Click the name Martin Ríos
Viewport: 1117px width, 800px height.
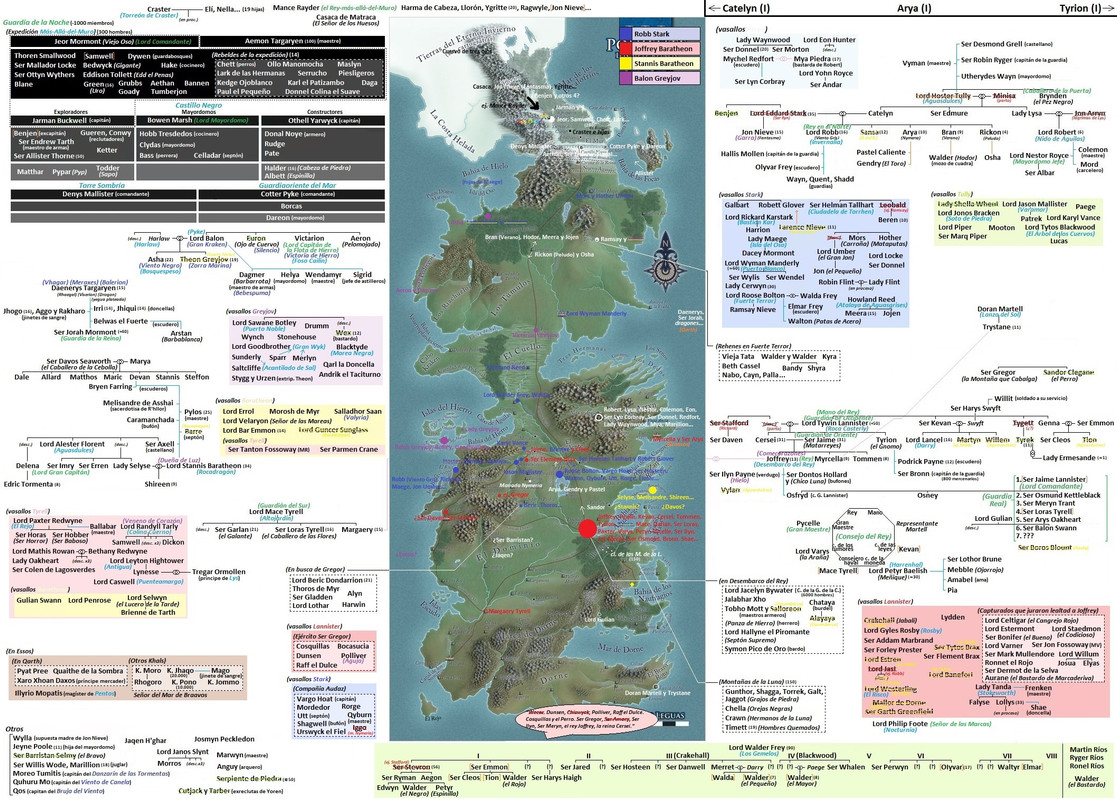1088,749
